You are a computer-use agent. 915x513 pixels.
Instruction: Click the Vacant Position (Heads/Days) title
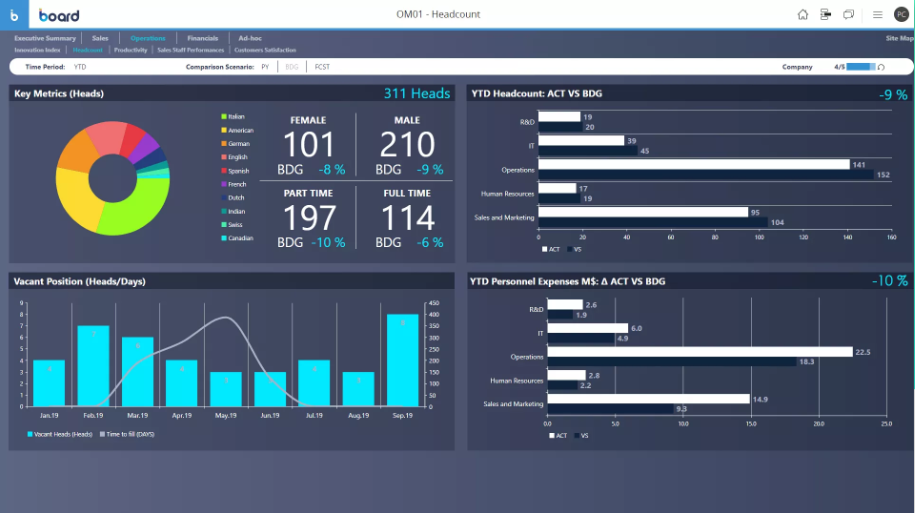(79, 281)
